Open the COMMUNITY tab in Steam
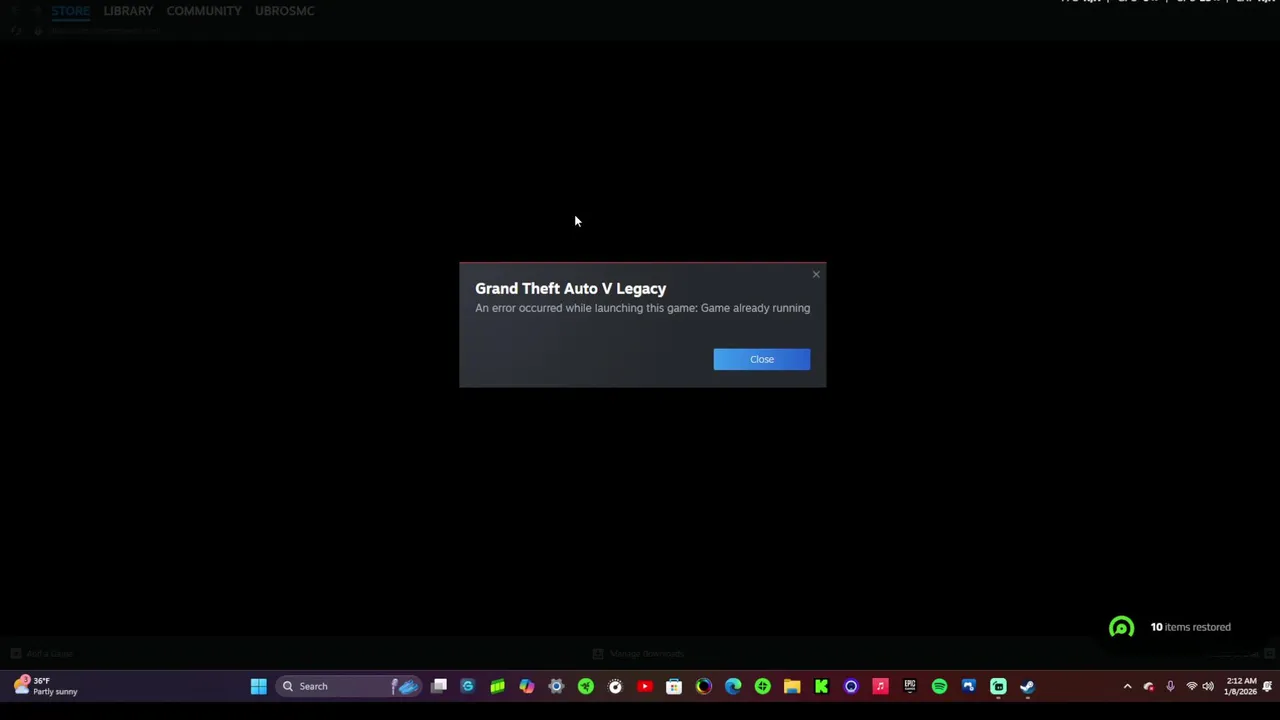Screen dimensions: 1280x720 tap(204, 11)
